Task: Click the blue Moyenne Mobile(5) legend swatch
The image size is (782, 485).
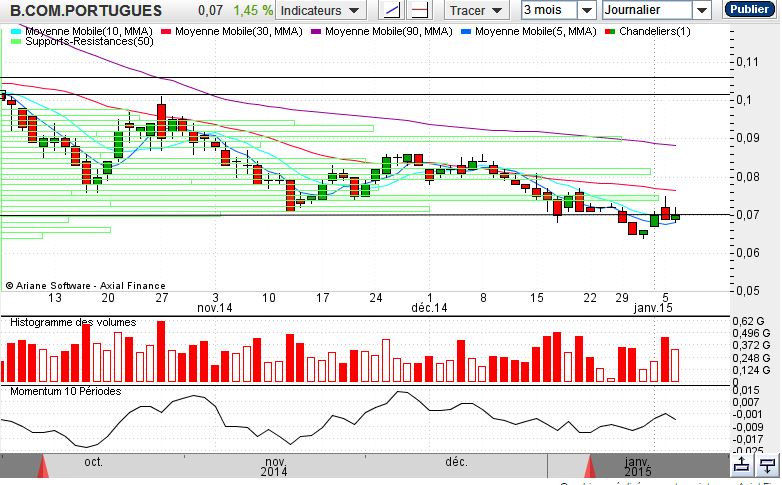Action: pyautogui.click(x=466, y=31)
